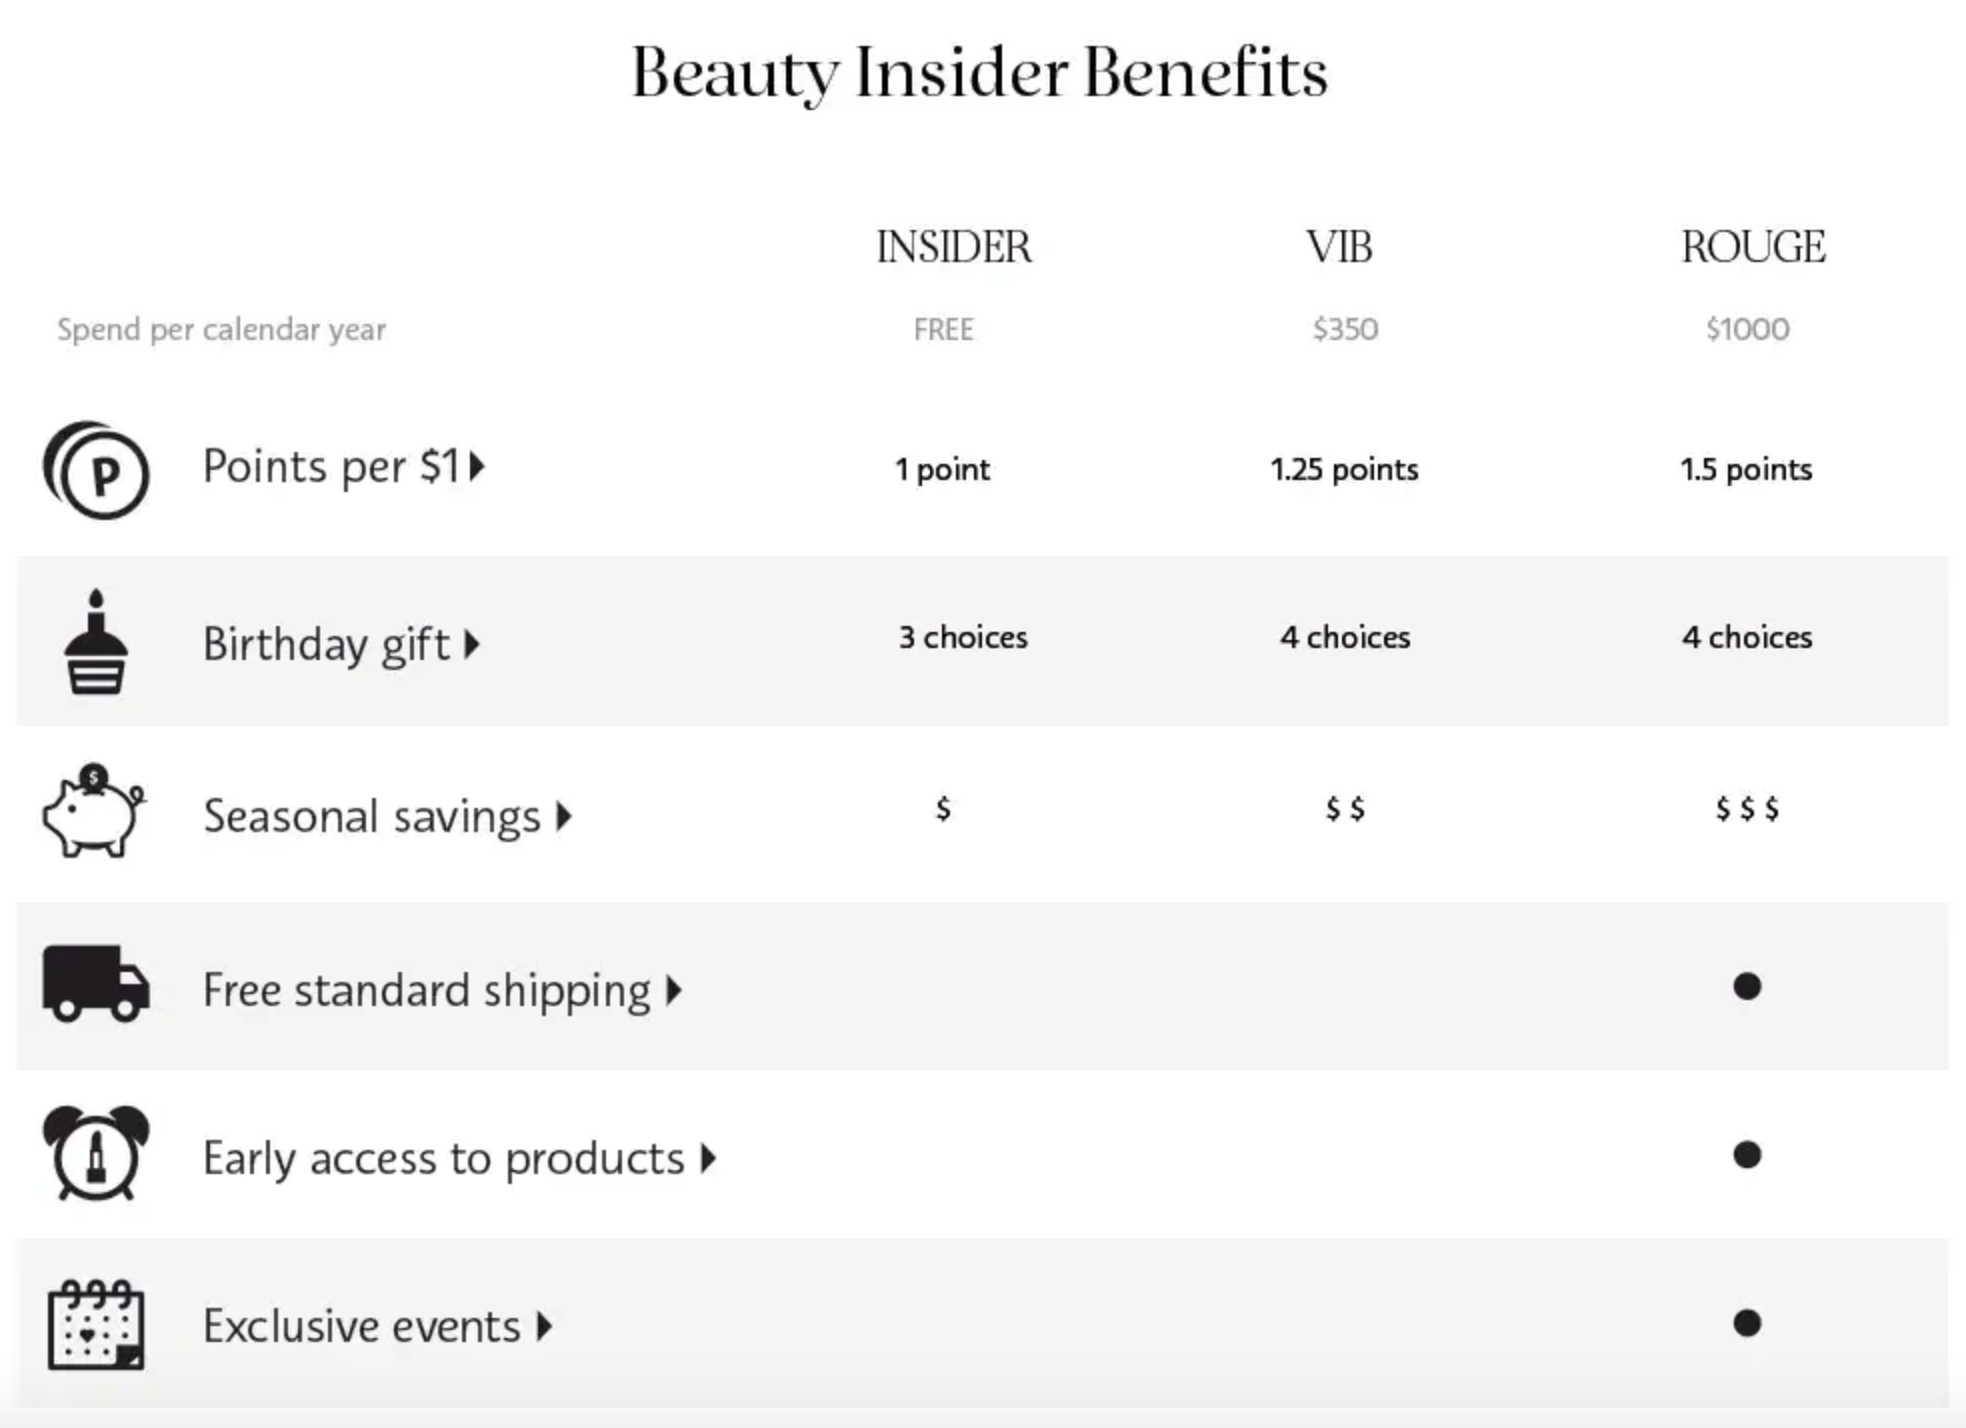
Task: Click the alarm clock early access icon
Action: coord(96,1153)
